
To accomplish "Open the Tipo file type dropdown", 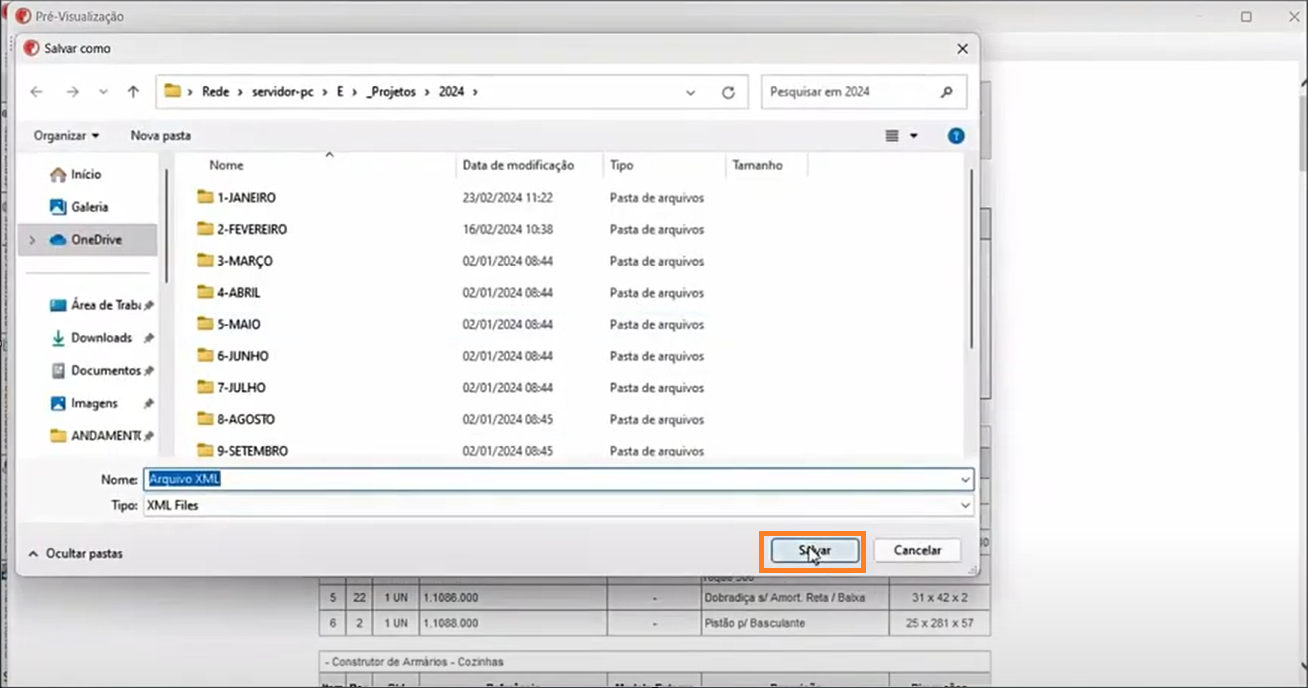I will pyautogui.click(x=964, y=506).
